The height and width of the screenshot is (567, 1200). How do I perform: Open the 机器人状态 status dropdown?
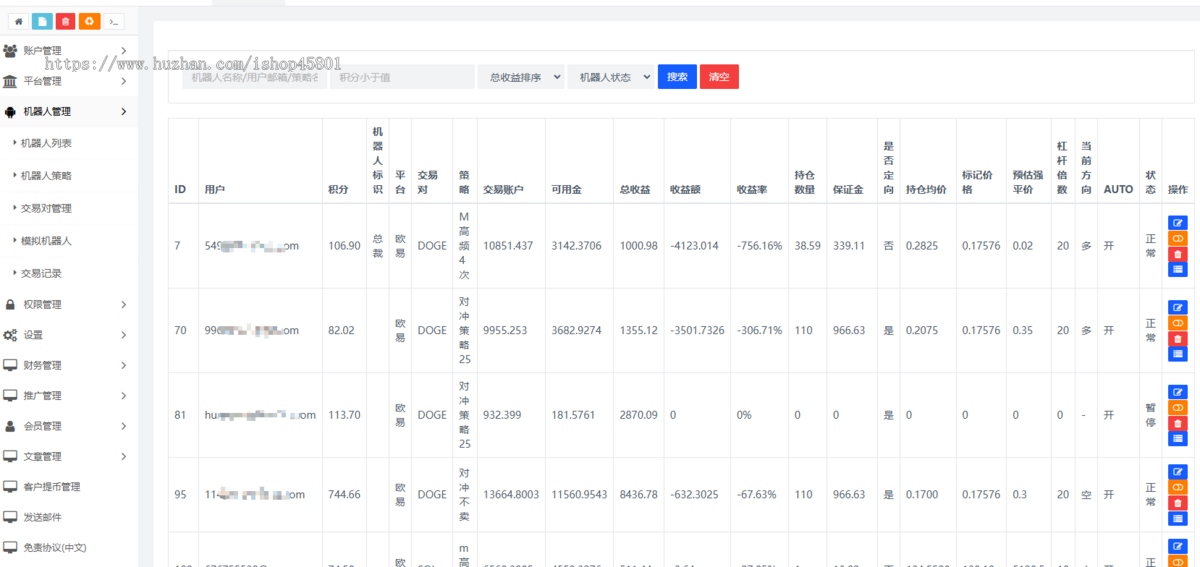click(x=610, y=77)
